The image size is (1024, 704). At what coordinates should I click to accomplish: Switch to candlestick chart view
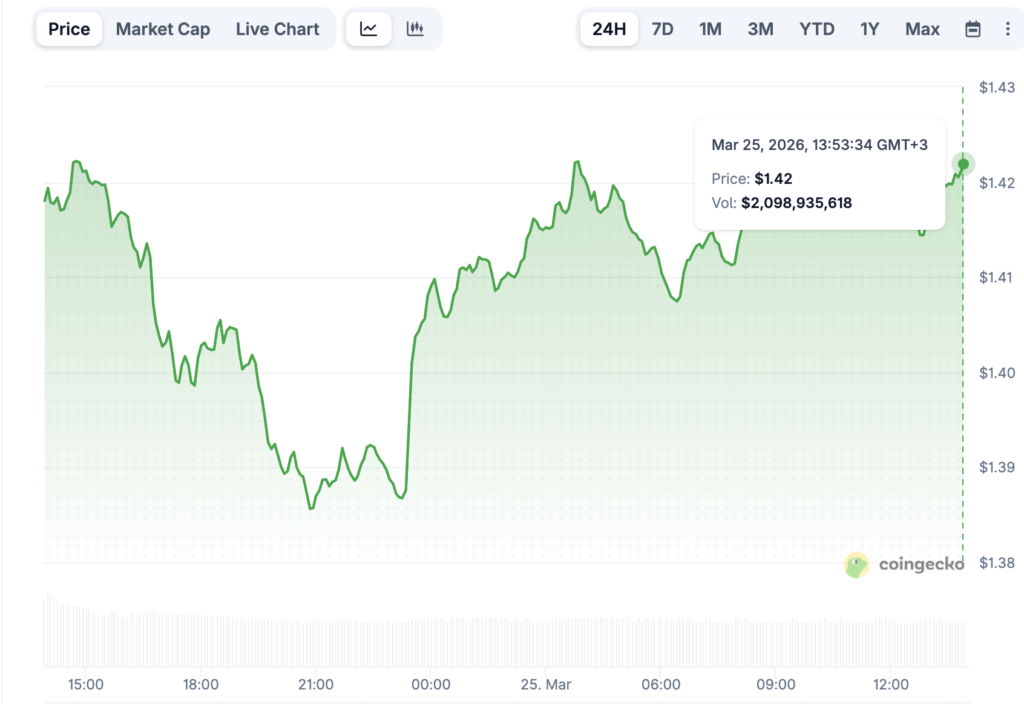(415, 29)
